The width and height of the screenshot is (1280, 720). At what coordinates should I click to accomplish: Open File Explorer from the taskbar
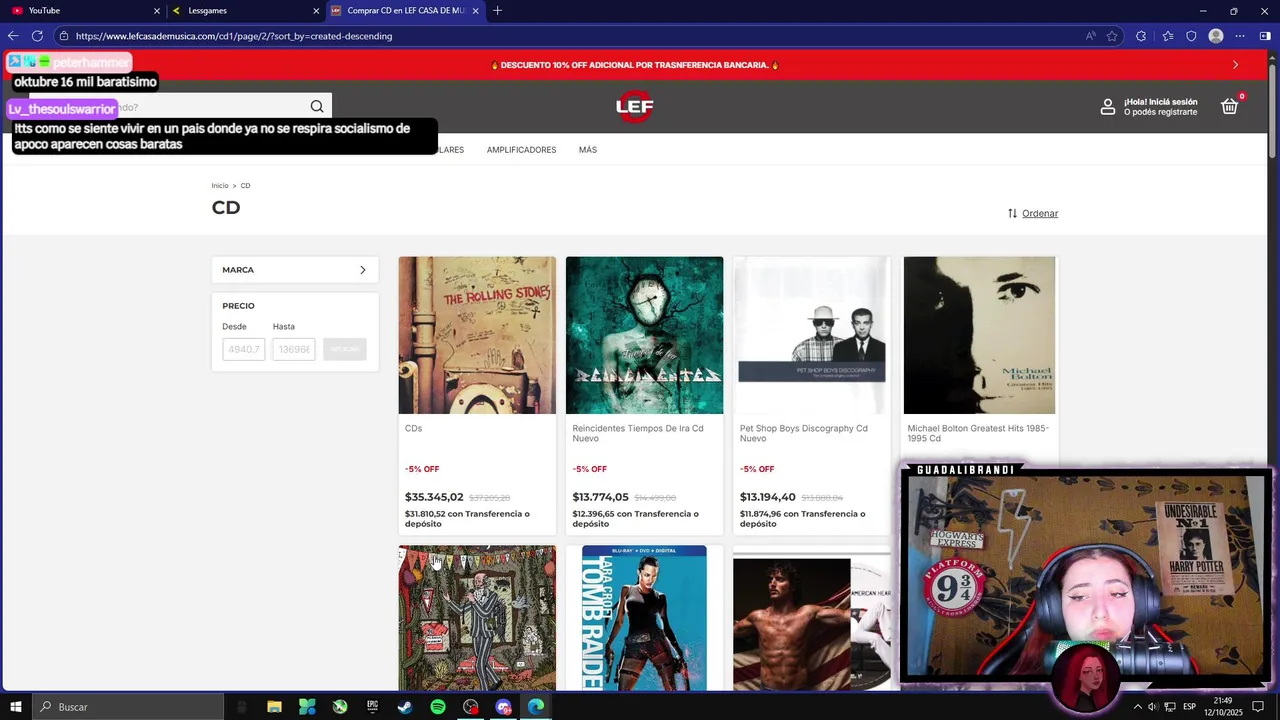(274, 707)
